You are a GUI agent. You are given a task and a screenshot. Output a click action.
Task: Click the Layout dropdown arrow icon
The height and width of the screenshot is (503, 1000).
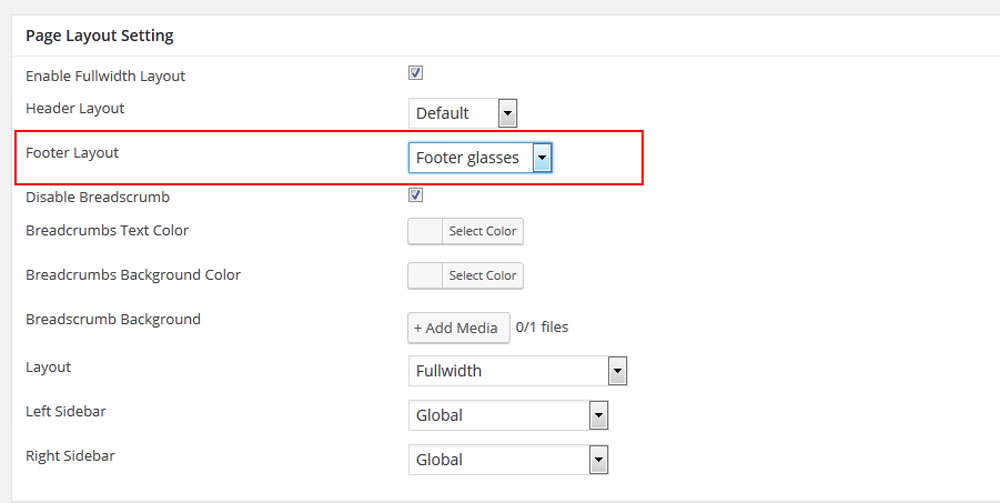[x=617, y=371]
